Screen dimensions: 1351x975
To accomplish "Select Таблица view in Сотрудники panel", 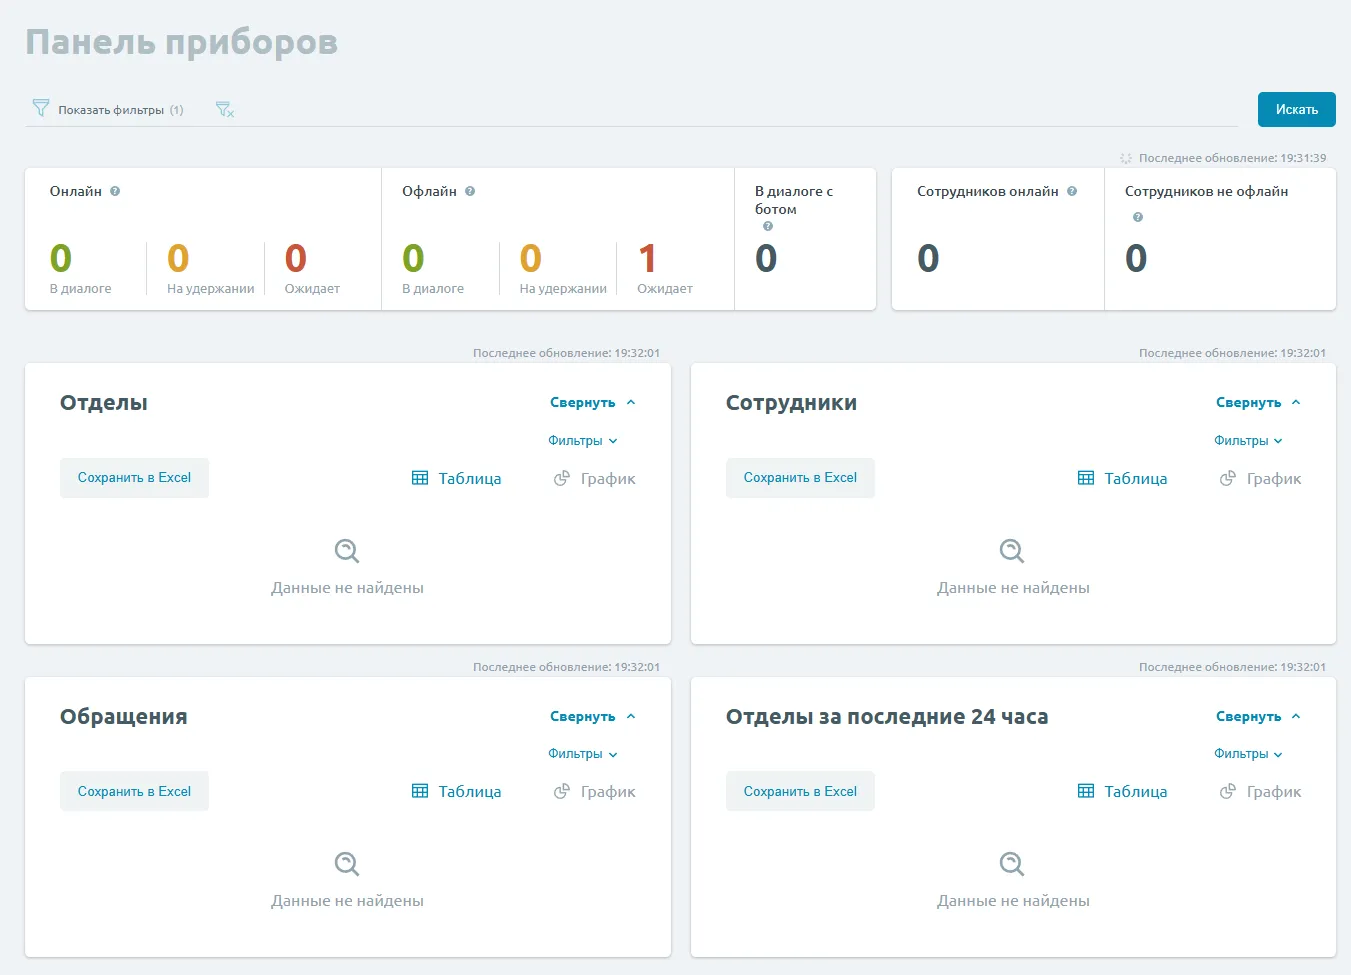I will (1122, 479).
